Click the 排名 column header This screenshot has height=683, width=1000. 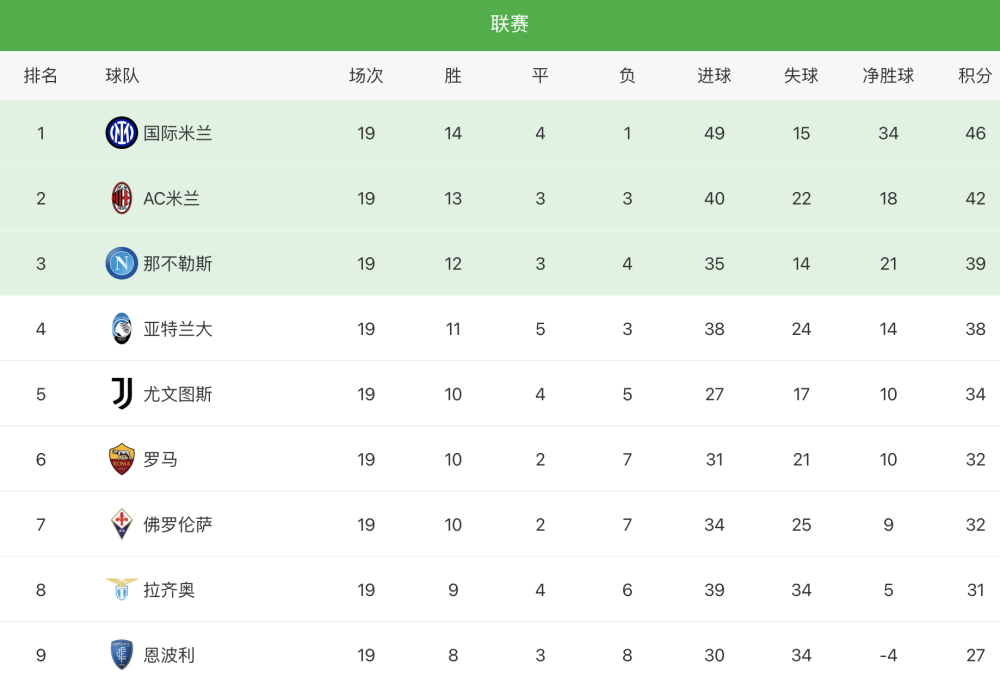click(41, 75)
